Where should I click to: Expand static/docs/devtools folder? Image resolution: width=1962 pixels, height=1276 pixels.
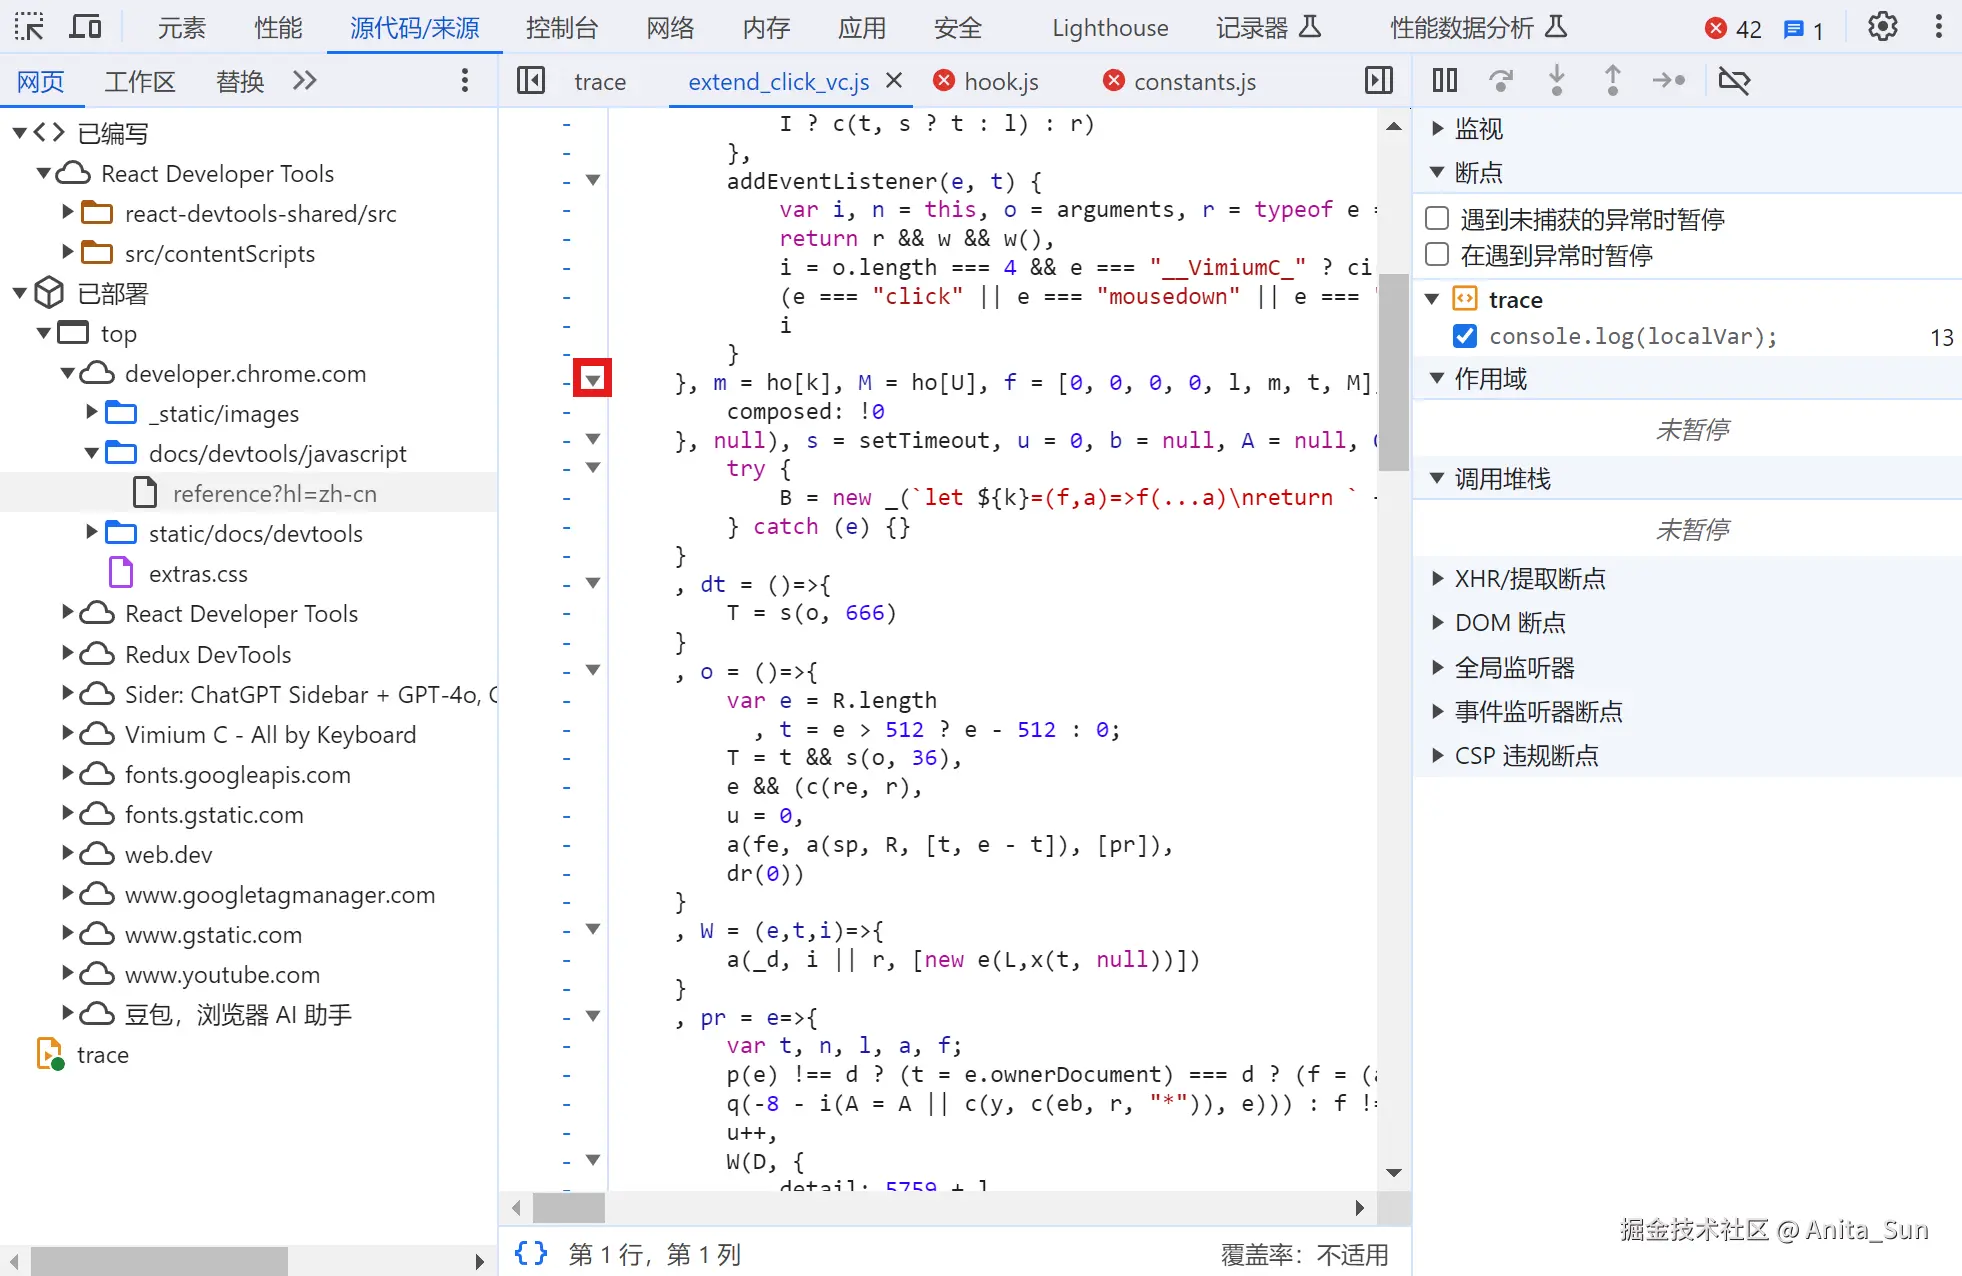92,533
